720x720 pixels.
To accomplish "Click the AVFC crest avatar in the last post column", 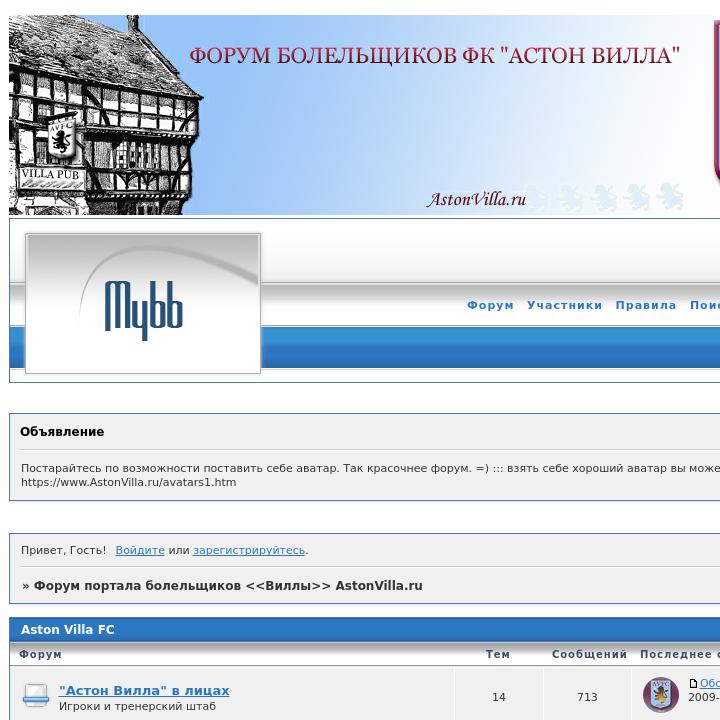I will [x=660, y=694].
